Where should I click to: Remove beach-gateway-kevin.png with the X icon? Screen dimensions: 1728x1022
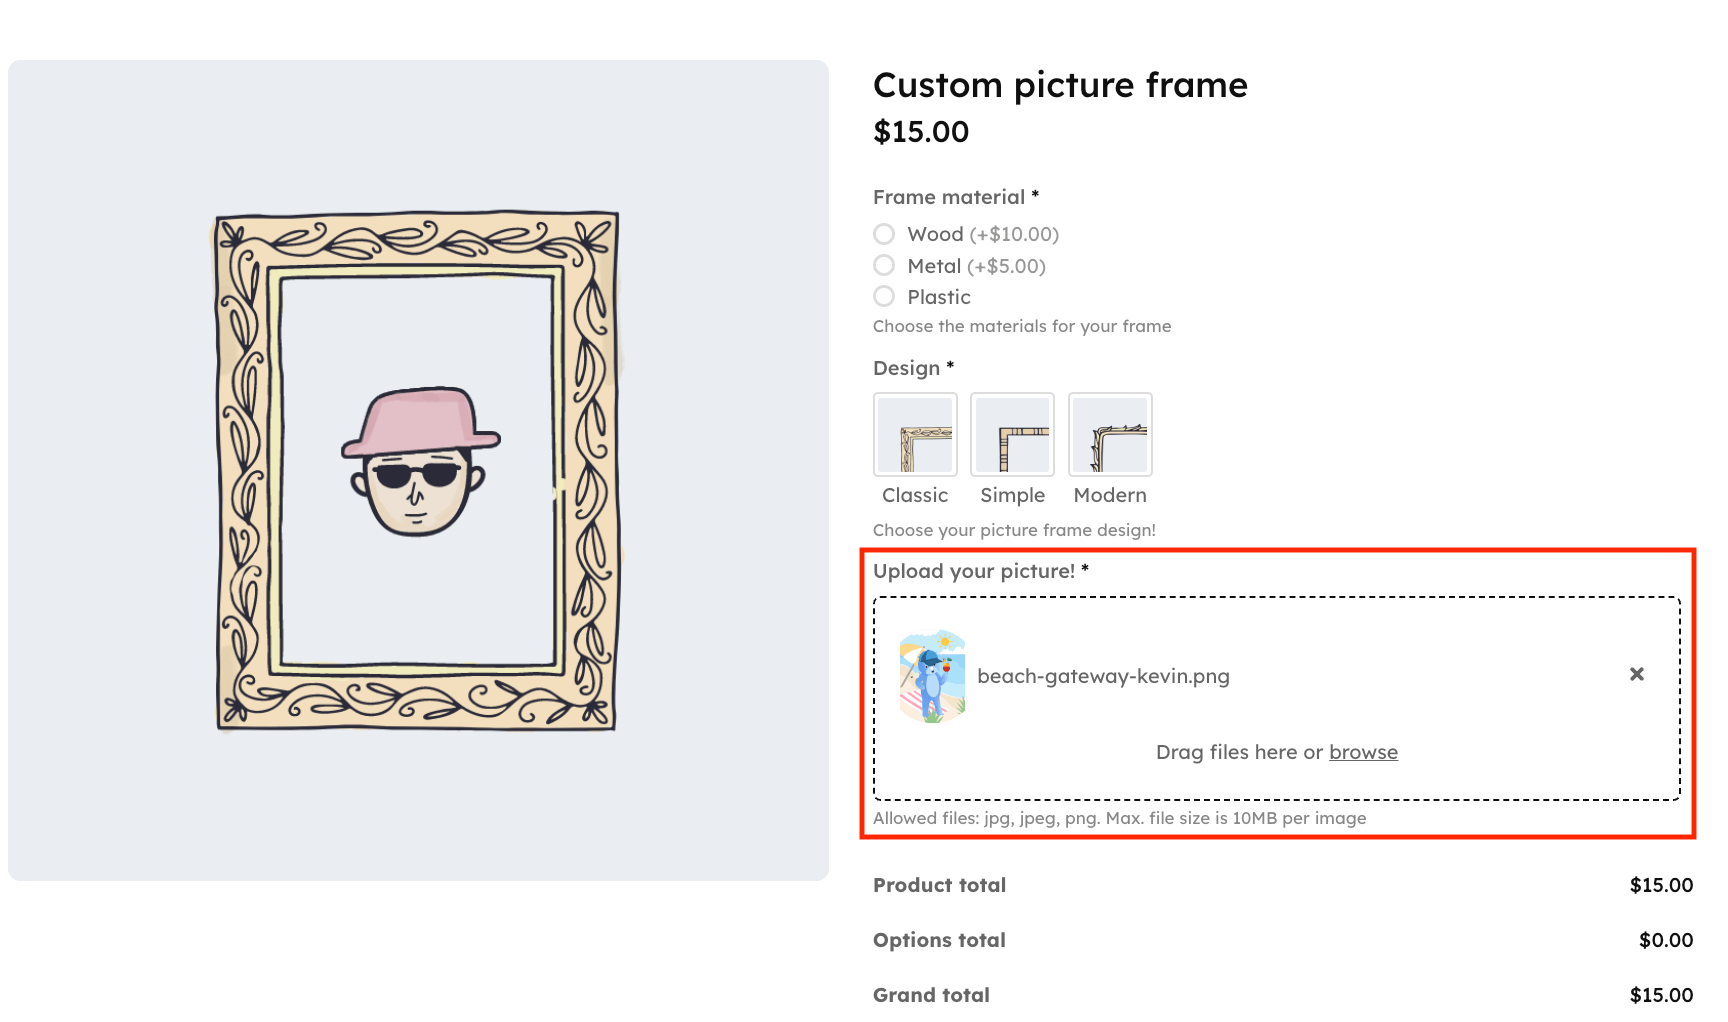click(x=1637, y=674)
